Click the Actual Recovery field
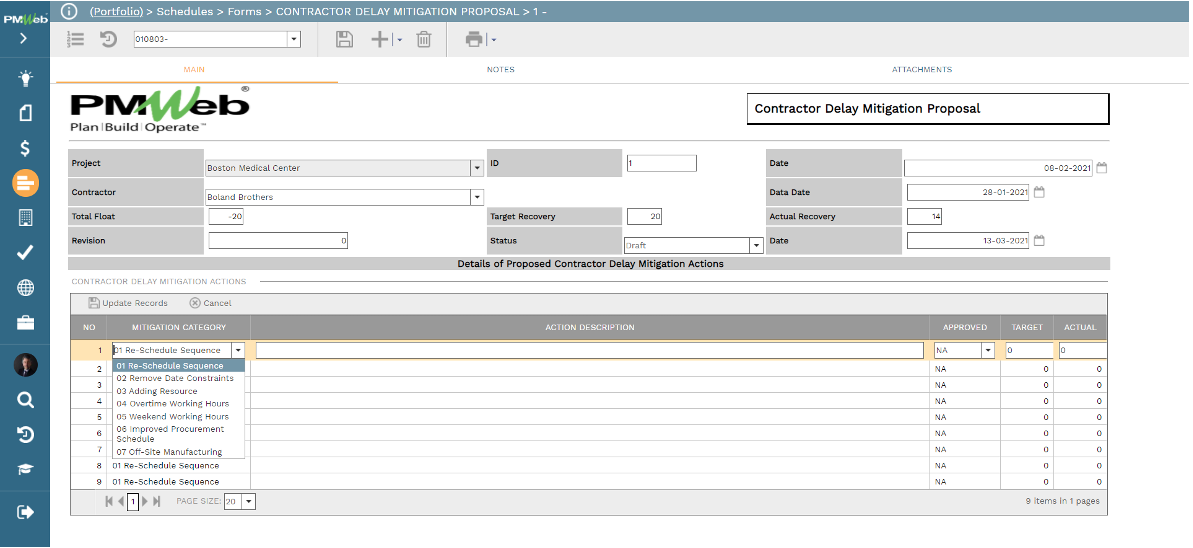The image size is (1193, 548). (x=924, y=217)
